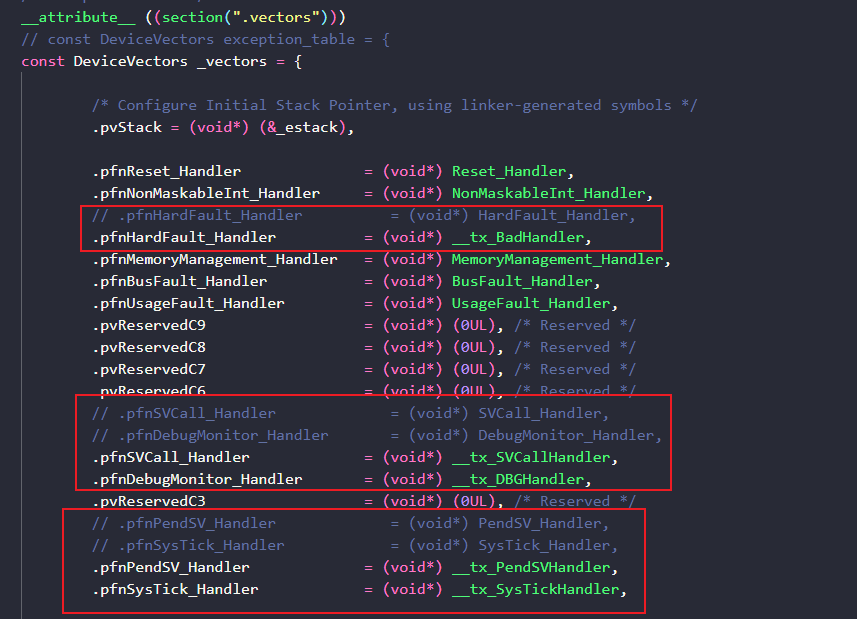This screenshot has width=857, height=619.
Task: Click the .pfnUsageFault_Handler member
Action: click(188, 303)
